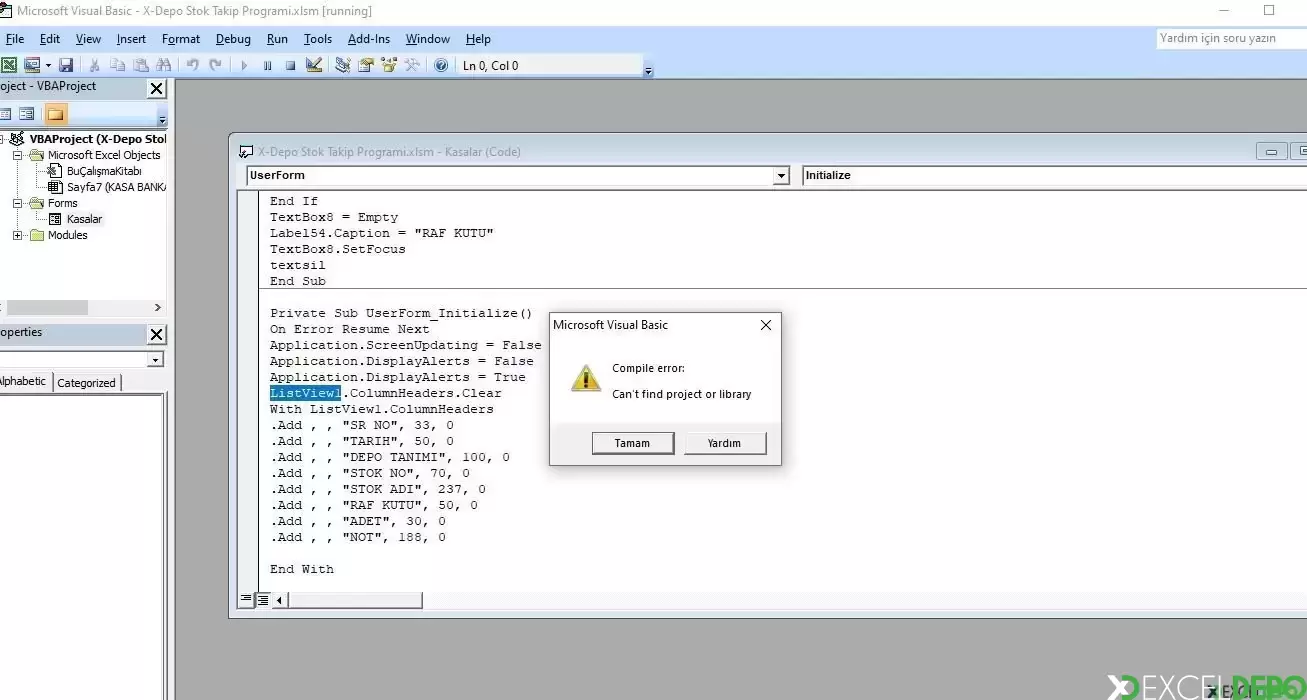Viewport: 1307px width, 700px height.
Task: Click the Insert UserForm toolbar icon
Action: click(x=31, y=65)
